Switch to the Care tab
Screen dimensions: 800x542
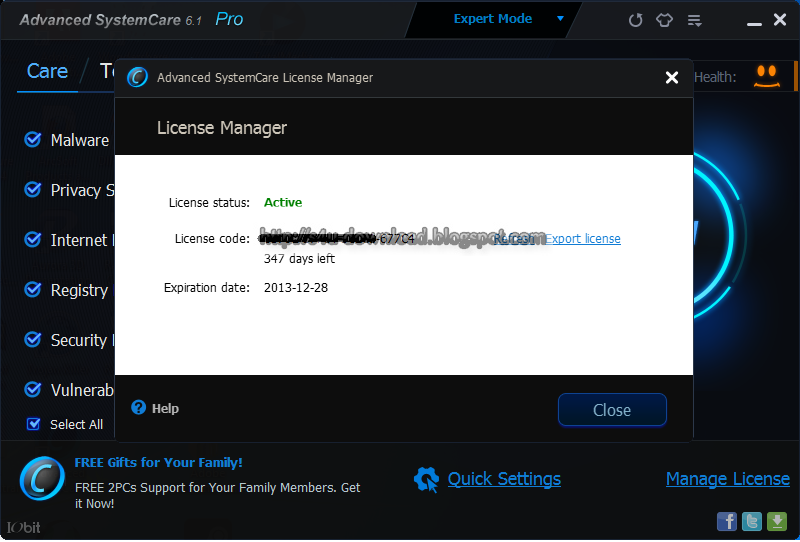pos(47,71)
